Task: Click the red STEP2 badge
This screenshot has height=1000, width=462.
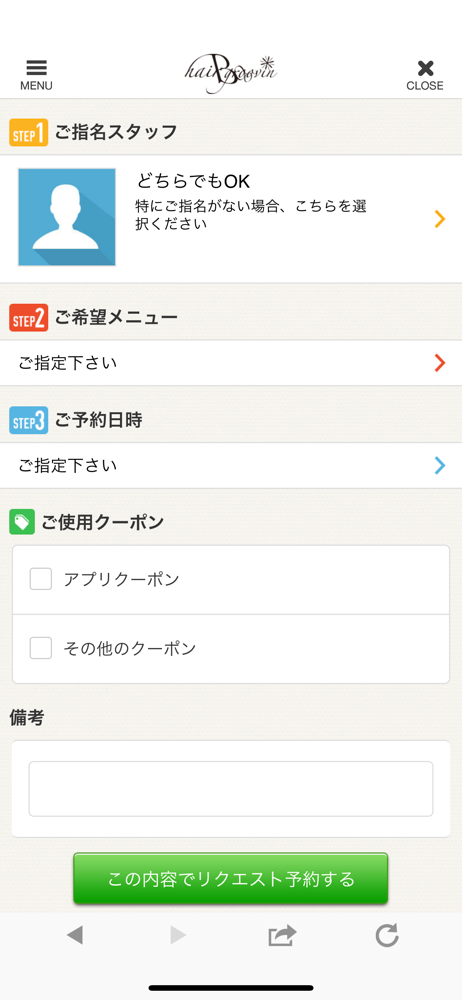Action: point(29,318)
